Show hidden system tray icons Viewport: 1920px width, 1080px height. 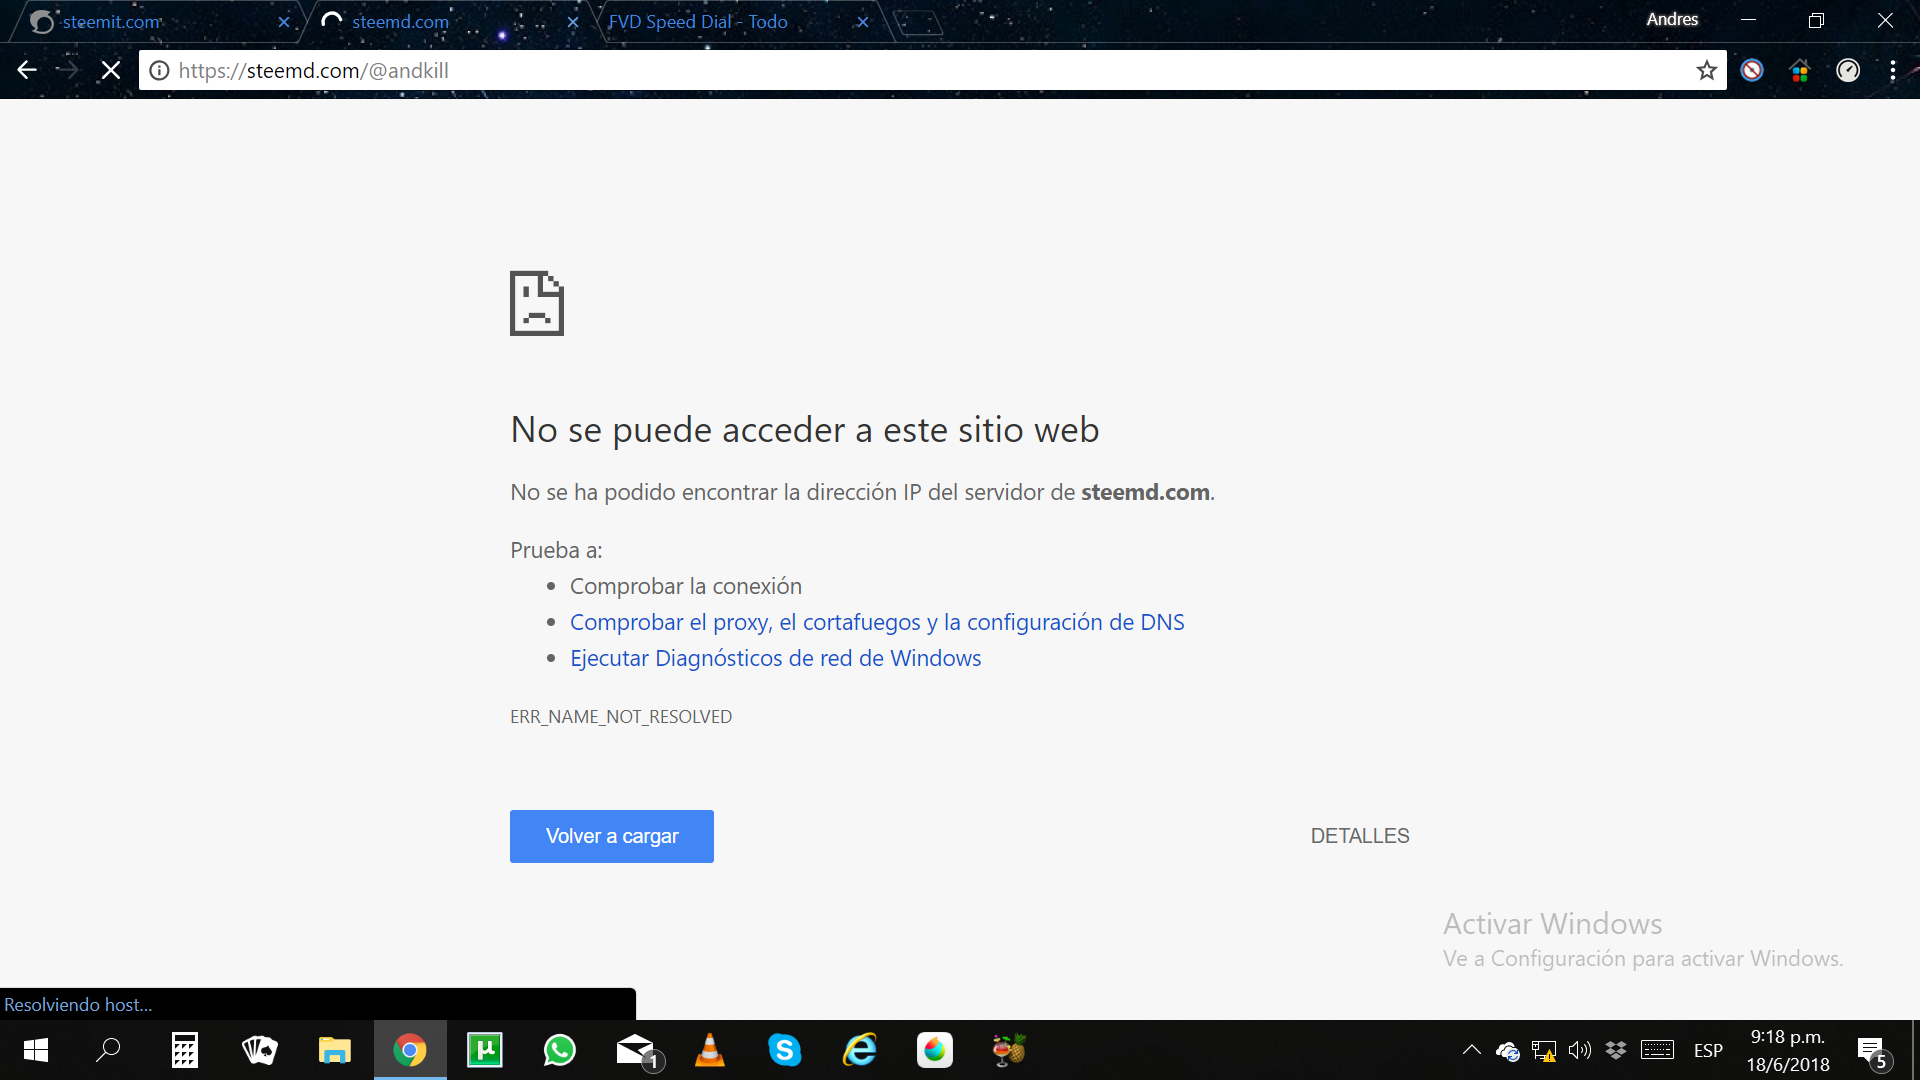(1471, 1050)
